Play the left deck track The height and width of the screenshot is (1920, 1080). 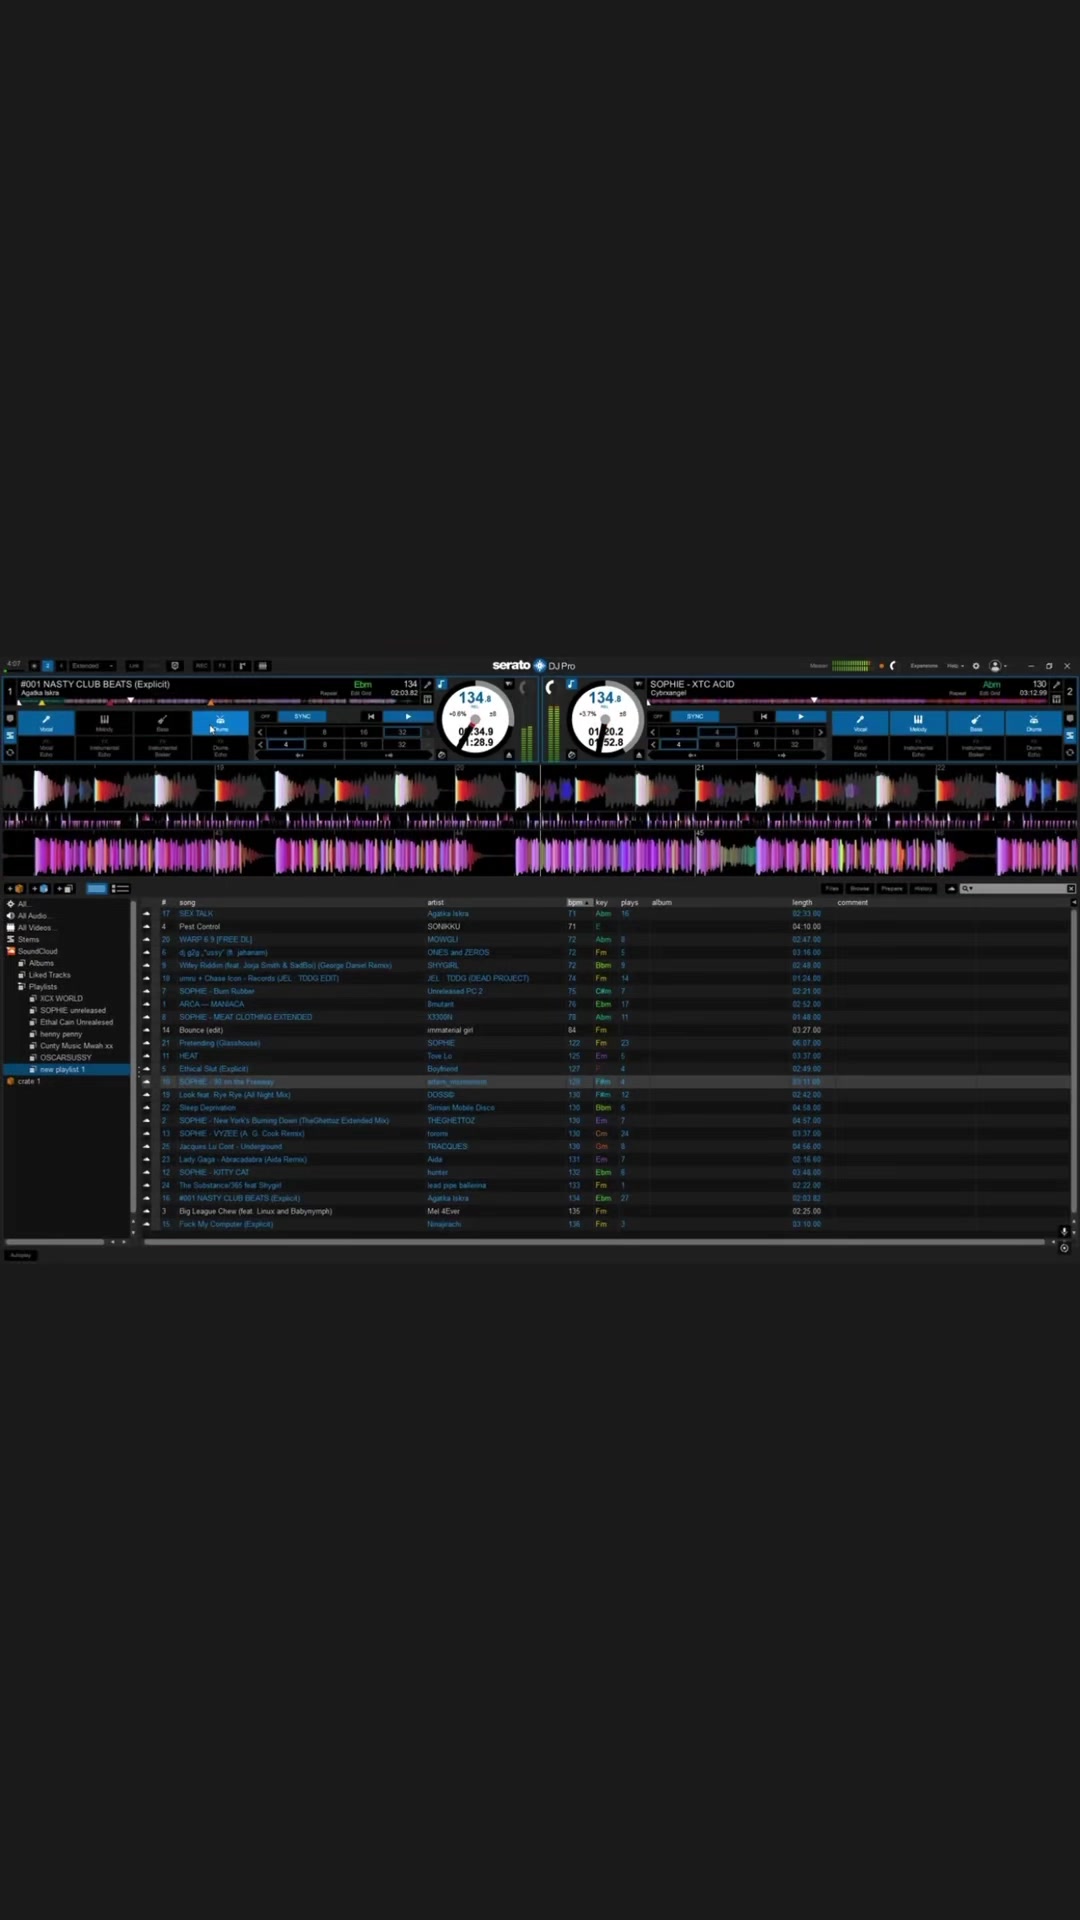pos(408,716)
